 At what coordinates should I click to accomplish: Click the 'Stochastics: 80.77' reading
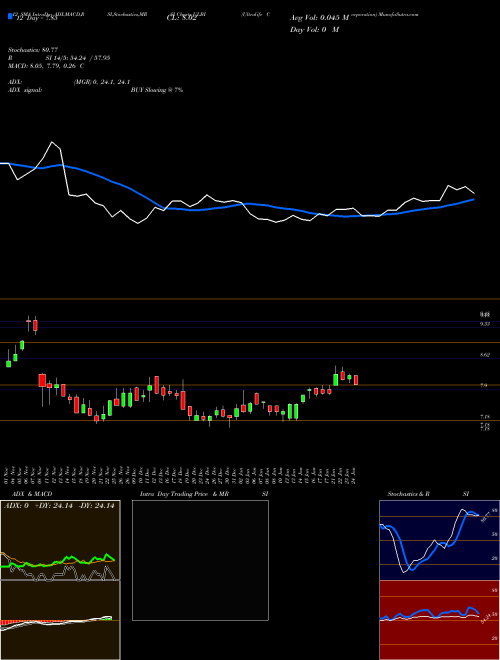[x=32, y=50]
